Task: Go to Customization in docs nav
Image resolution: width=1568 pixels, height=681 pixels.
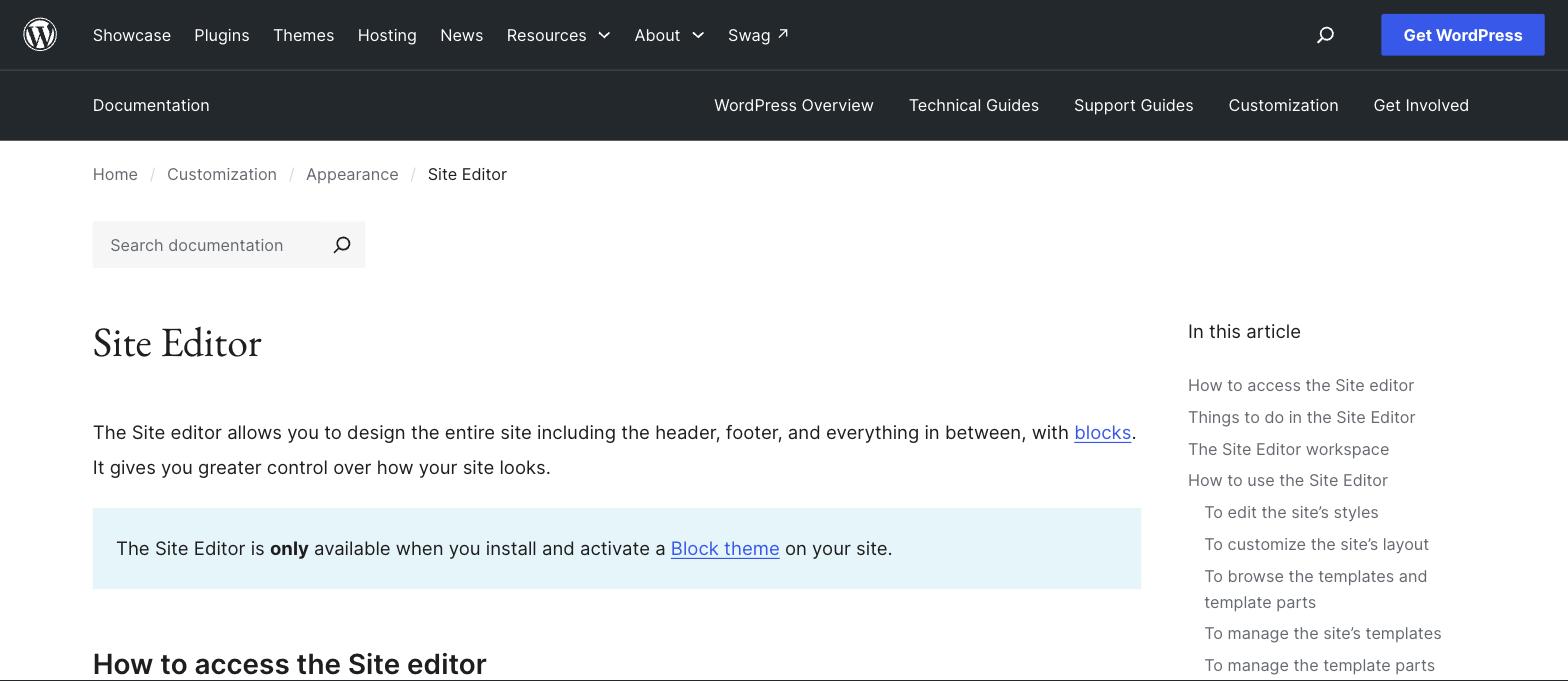Action: [x=1284, y=105]
